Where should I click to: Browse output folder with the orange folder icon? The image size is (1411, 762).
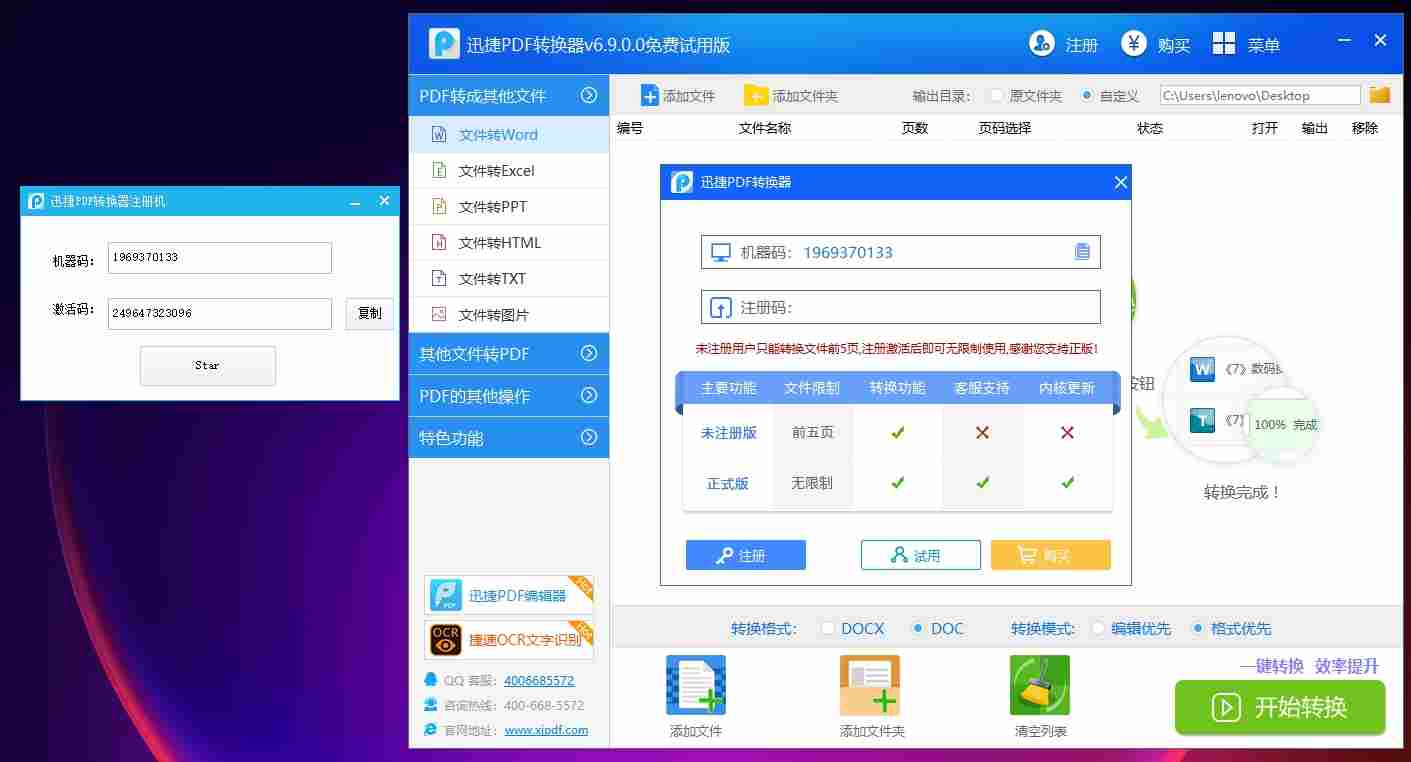point(1380,95)
